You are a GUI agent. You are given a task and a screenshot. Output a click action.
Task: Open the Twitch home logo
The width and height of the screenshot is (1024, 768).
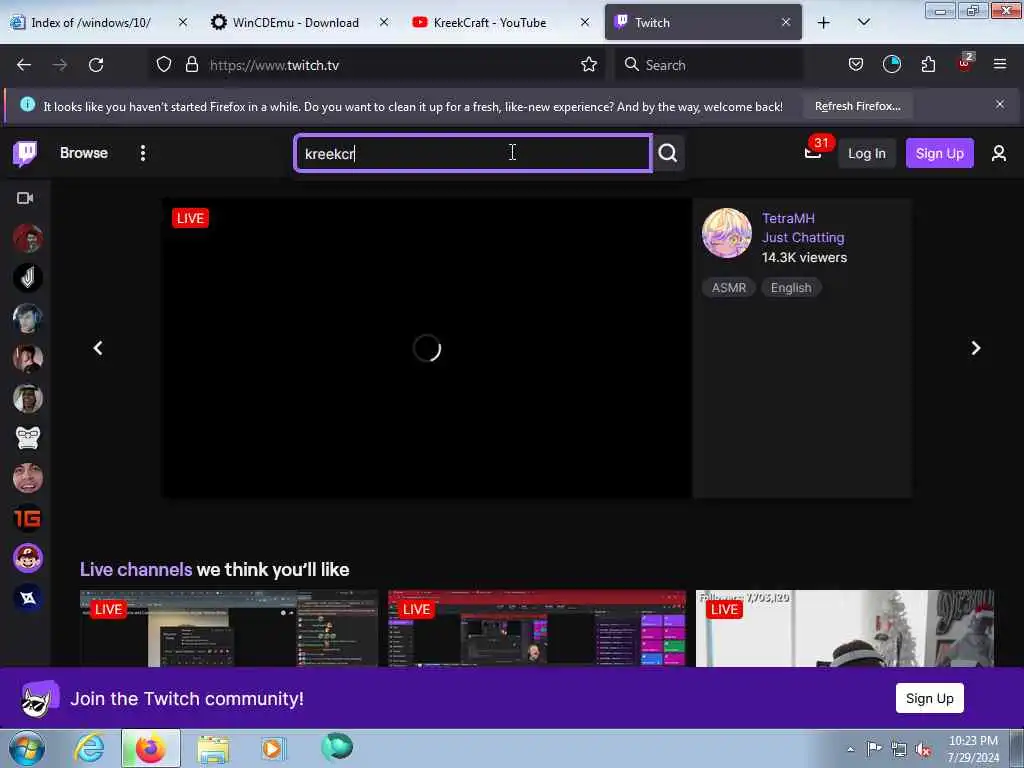[x=25, y=153]
